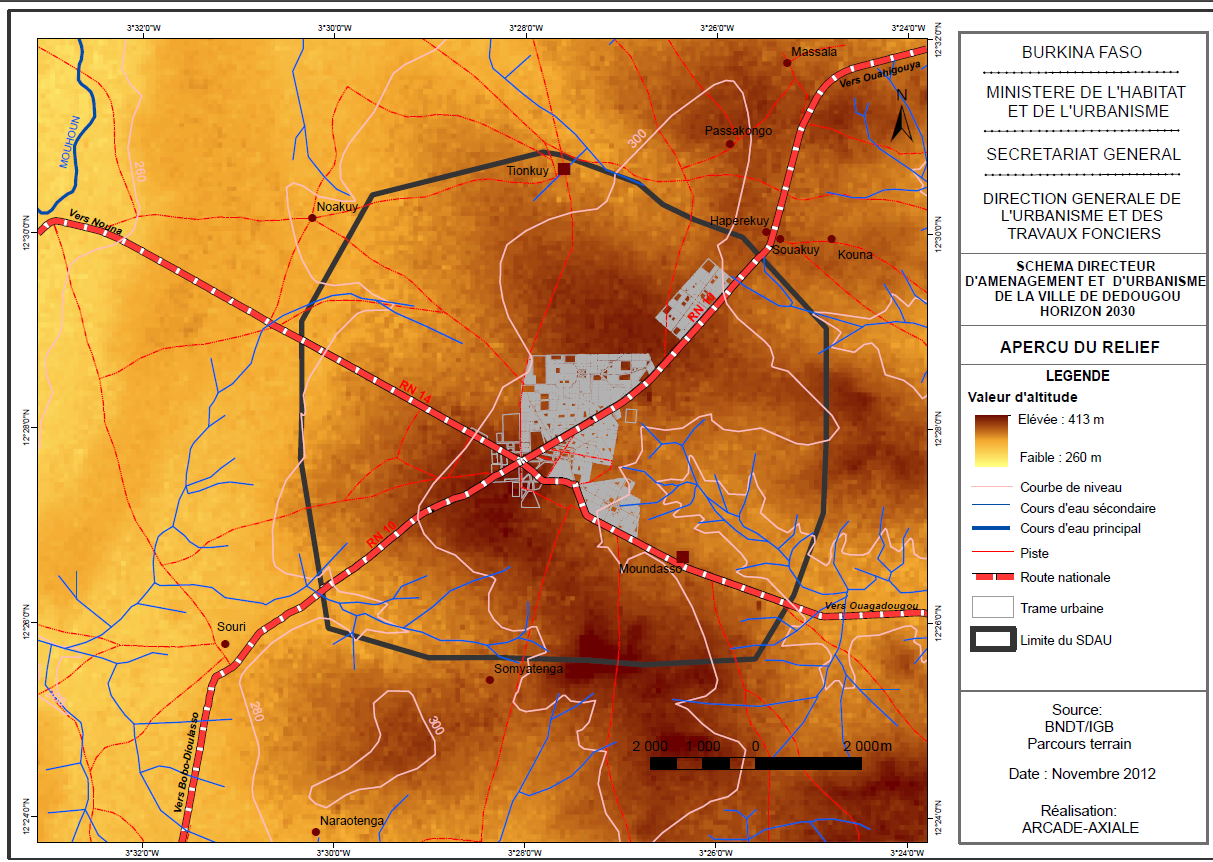Viewport: 1213px width, 862px height.
Task: Click the SECRETARIAT GENERAL text
Action: (x=1083, y=154)
